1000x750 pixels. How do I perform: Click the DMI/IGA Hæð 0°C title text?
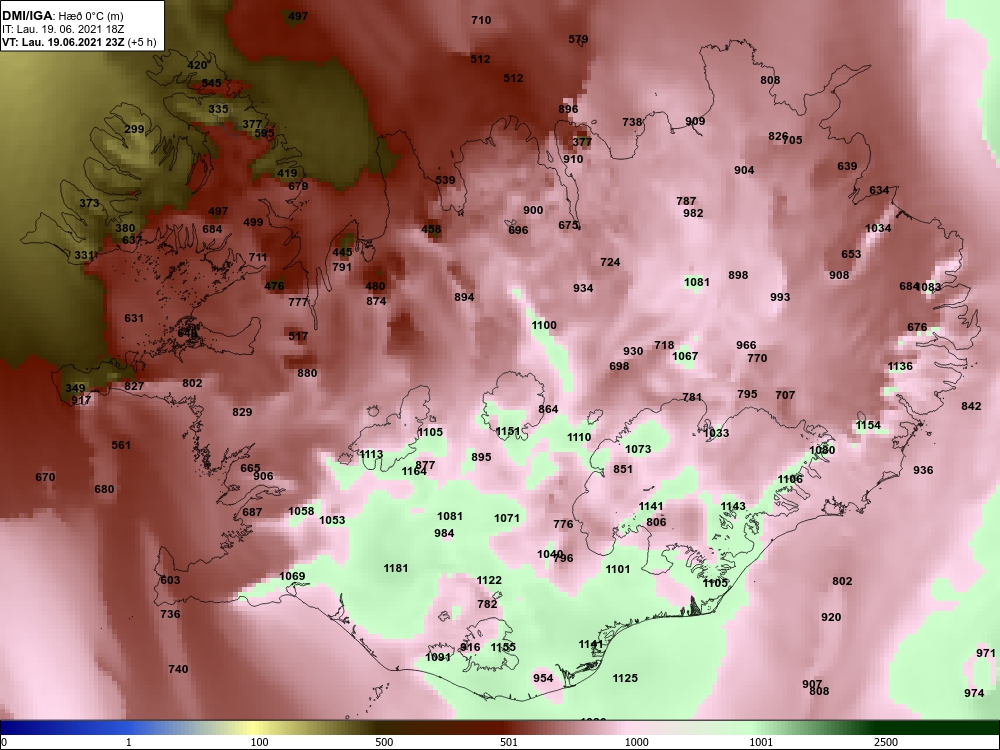tap(62, 16)
